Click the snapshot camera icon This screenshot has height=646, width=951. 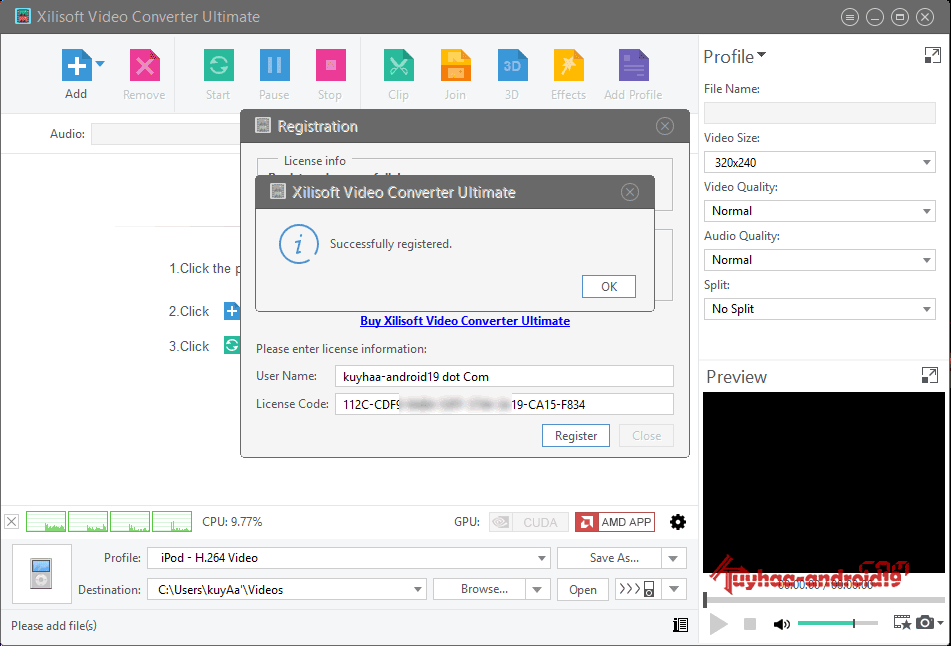[924, 622]
